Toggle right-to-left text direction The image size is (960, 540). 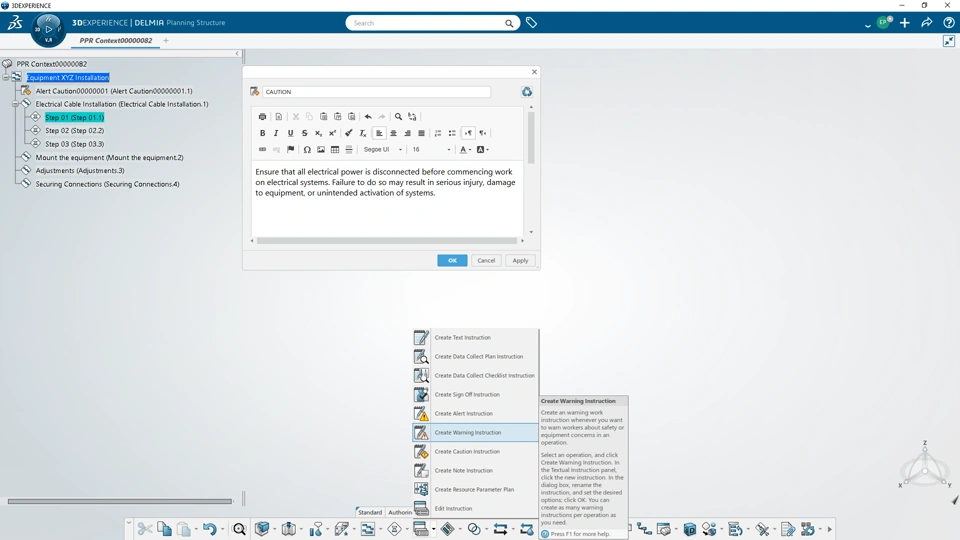[x=482, y=133]
